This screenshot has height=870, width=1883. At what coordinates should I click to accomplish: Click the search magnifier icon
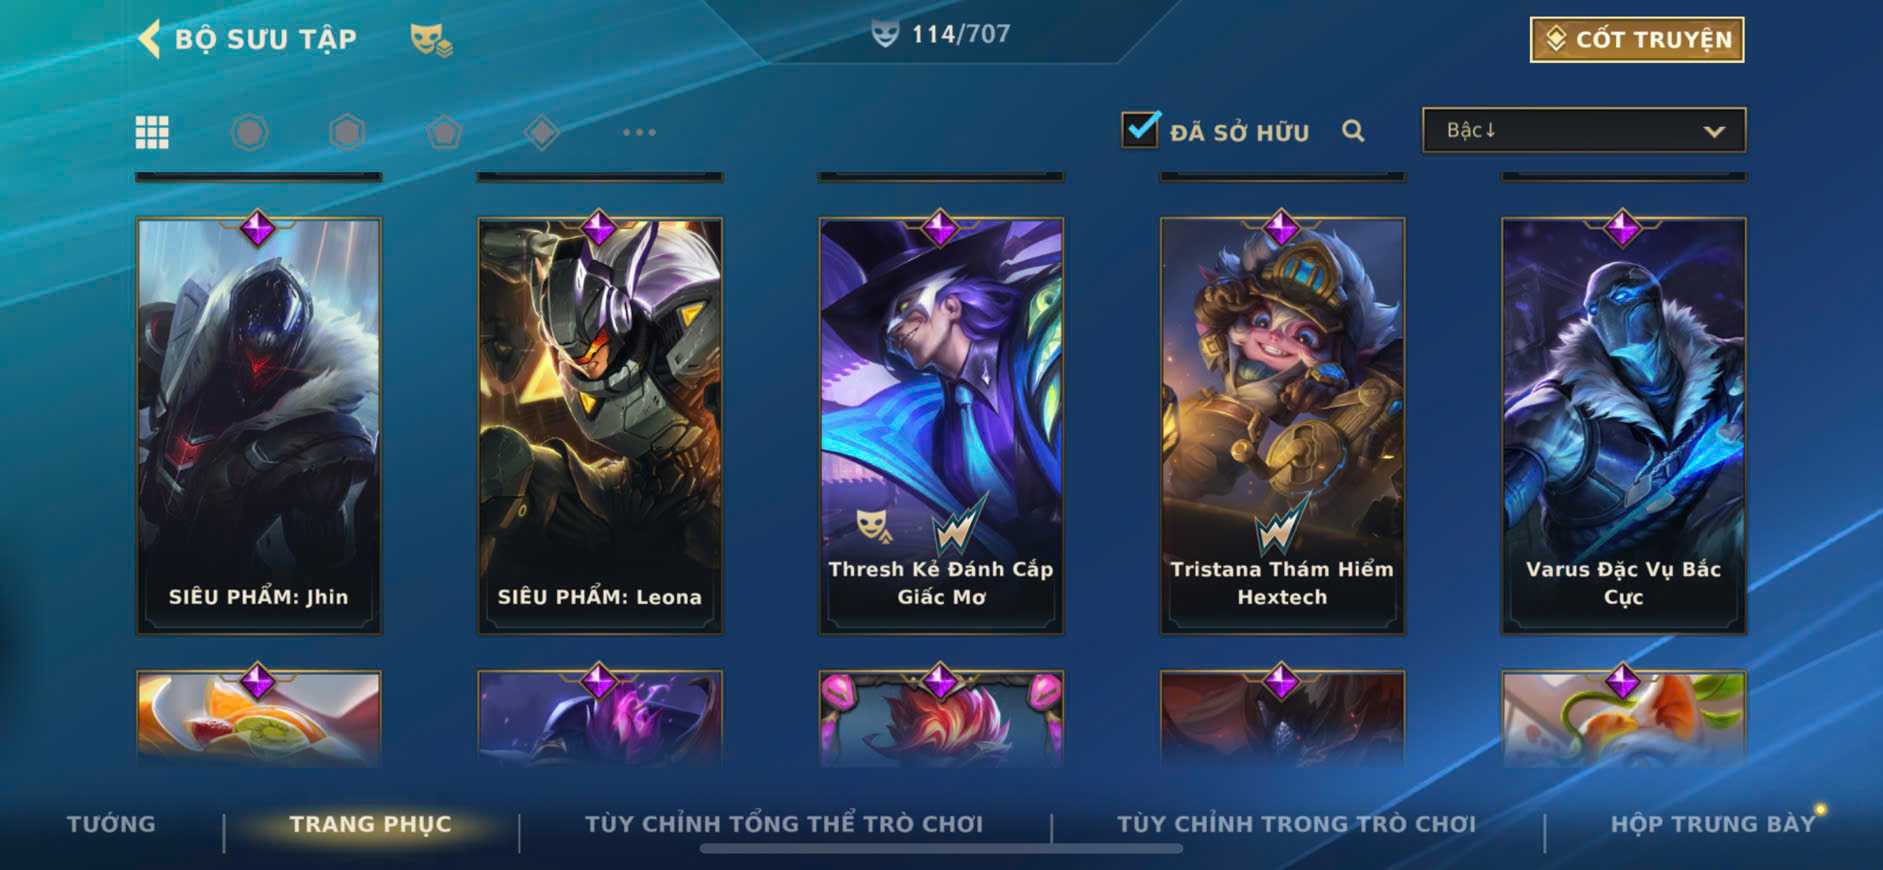(x=1353, y=131)
